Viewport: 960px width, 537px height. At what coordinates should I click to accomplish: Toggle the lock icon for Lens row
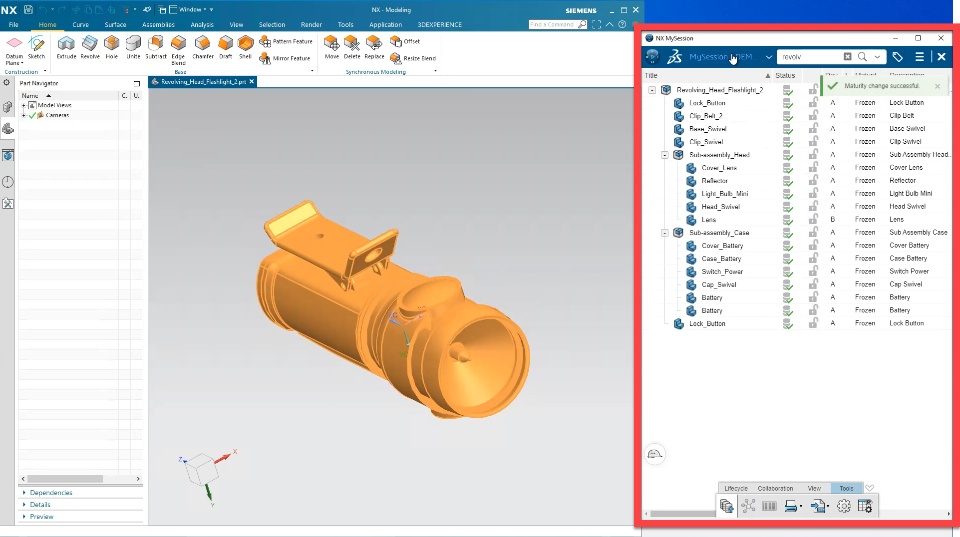(813, 219)
